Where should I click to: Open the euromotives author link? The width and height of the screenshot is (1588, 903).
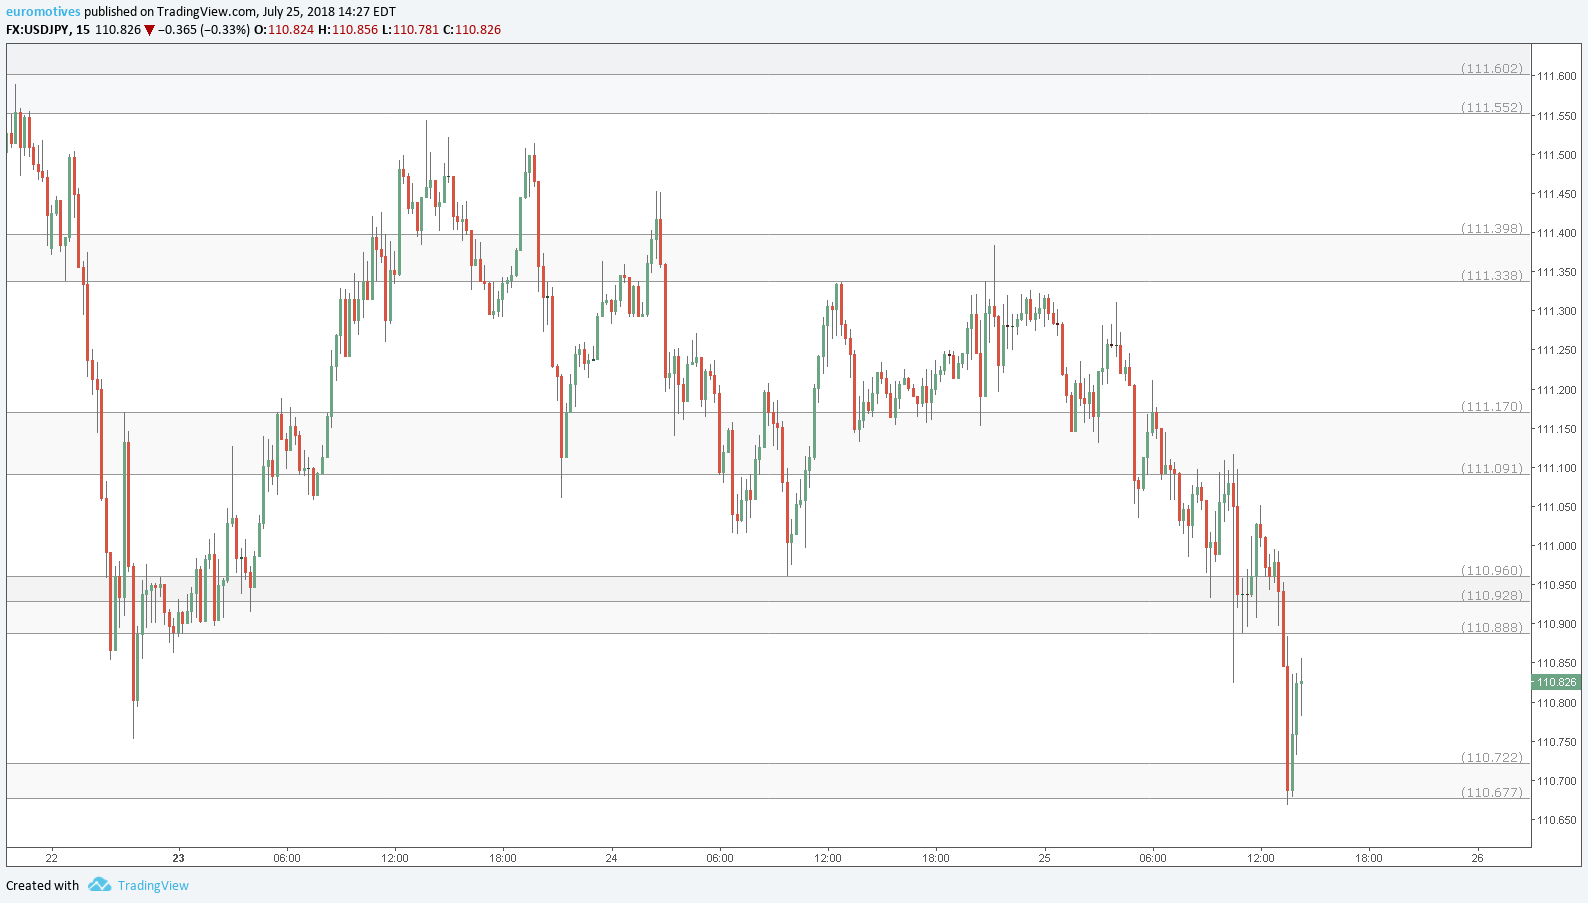(x=43, y=12)
